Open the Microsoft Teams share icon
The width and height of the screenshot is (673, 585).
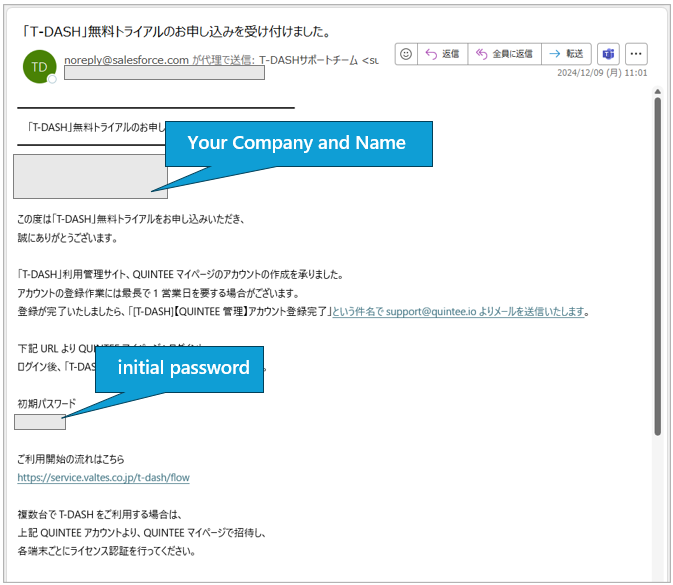tap(608, 54)
